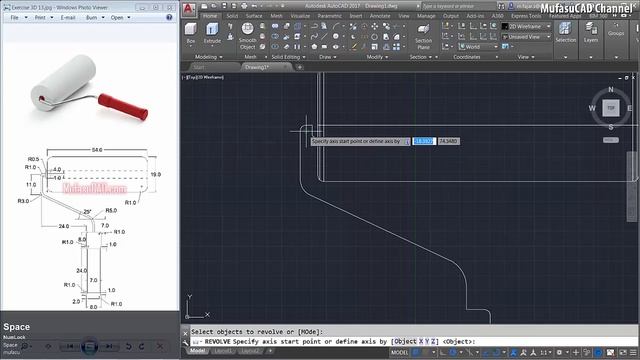640x360 pixels.
Task: Click the Open file icon in quick access toolbar
Action: pos(214,6)
